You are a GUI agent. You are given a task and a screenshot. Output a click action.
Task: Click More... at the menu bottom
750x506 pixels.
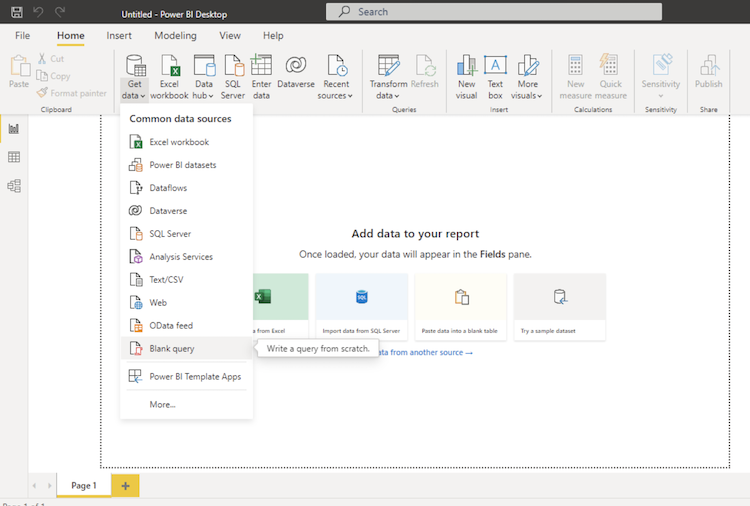pos(187,405)
